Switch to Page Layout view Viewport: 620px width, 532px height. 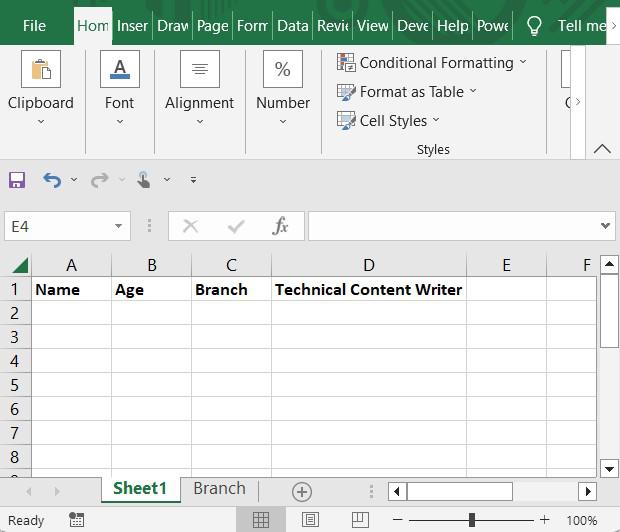pyautogui.click(x=310, y=520)
